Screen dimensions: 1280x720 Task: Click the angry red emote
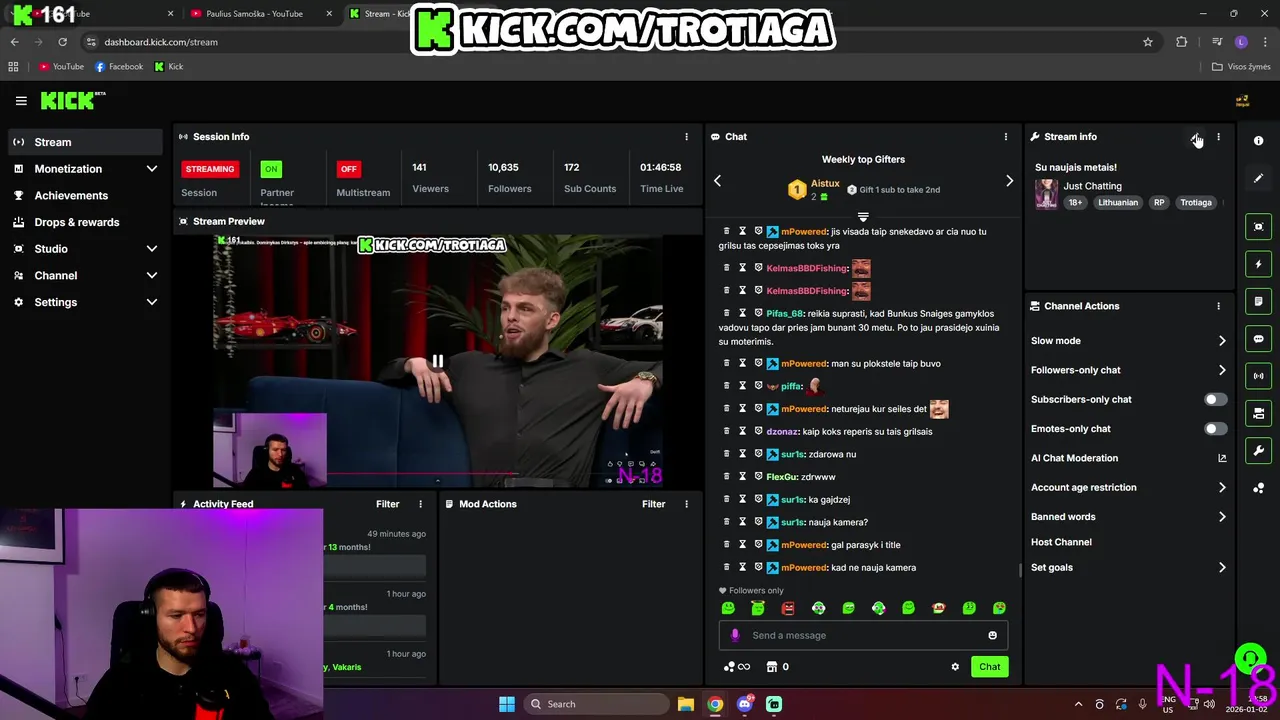tap(788, 608)
